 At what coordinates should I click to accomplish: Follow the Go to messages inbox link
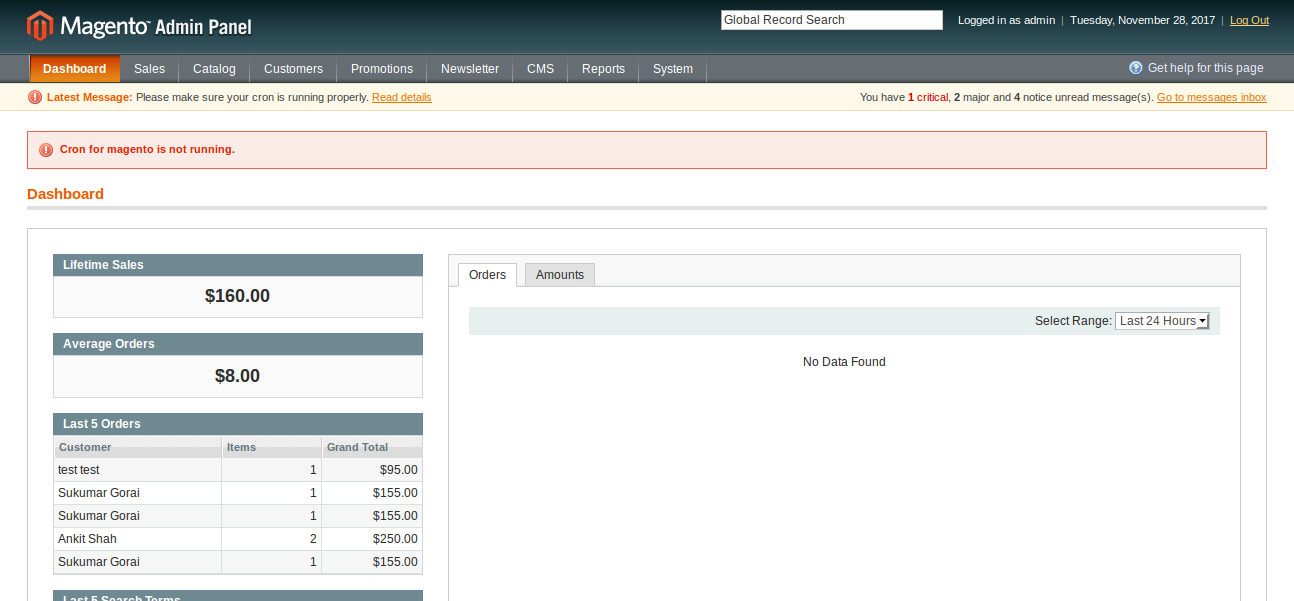tap(1211, 97)
